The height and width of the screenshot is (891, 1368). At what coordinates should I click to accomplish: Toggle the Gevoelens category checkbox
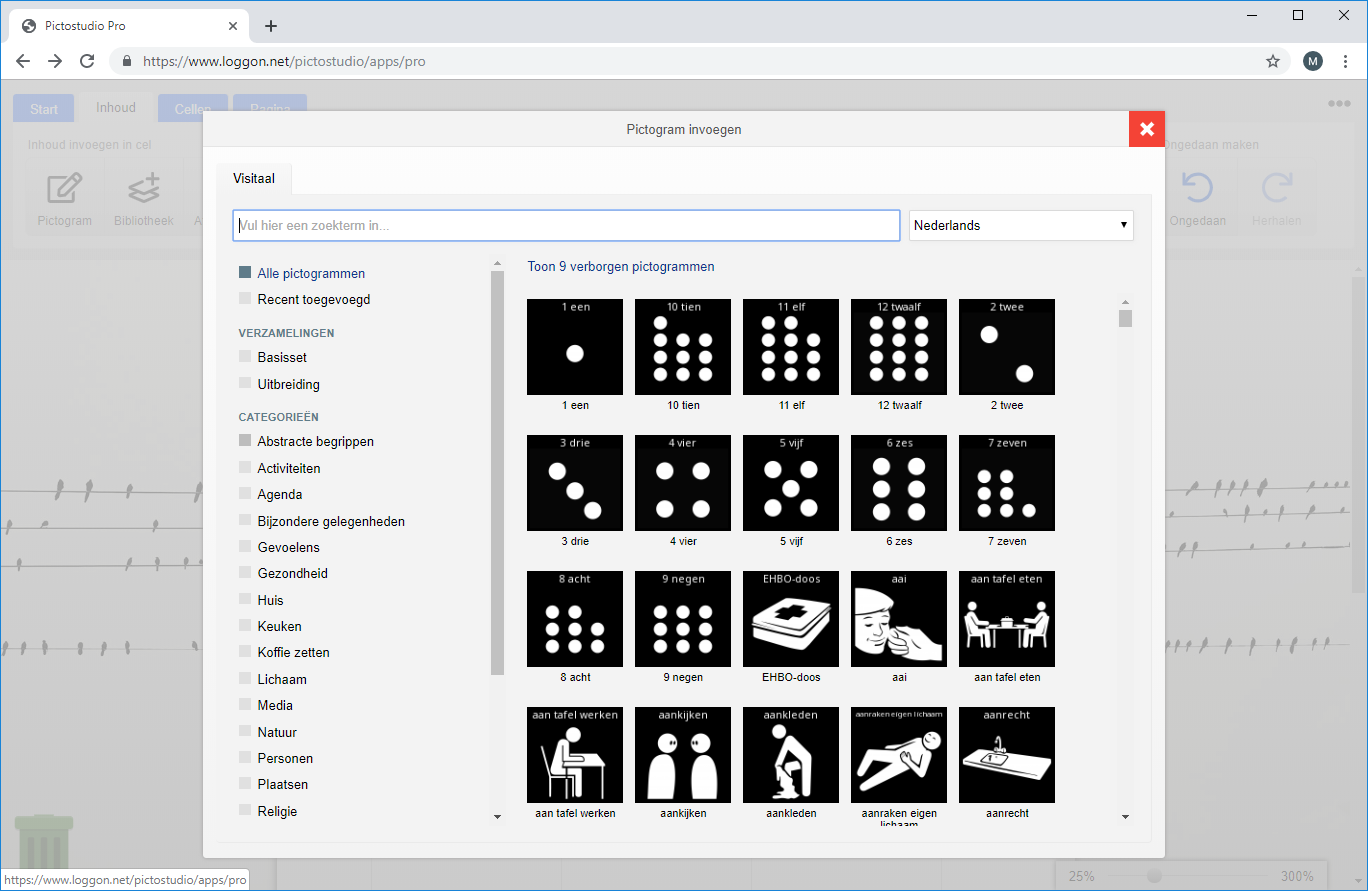(x=245, y=547)
